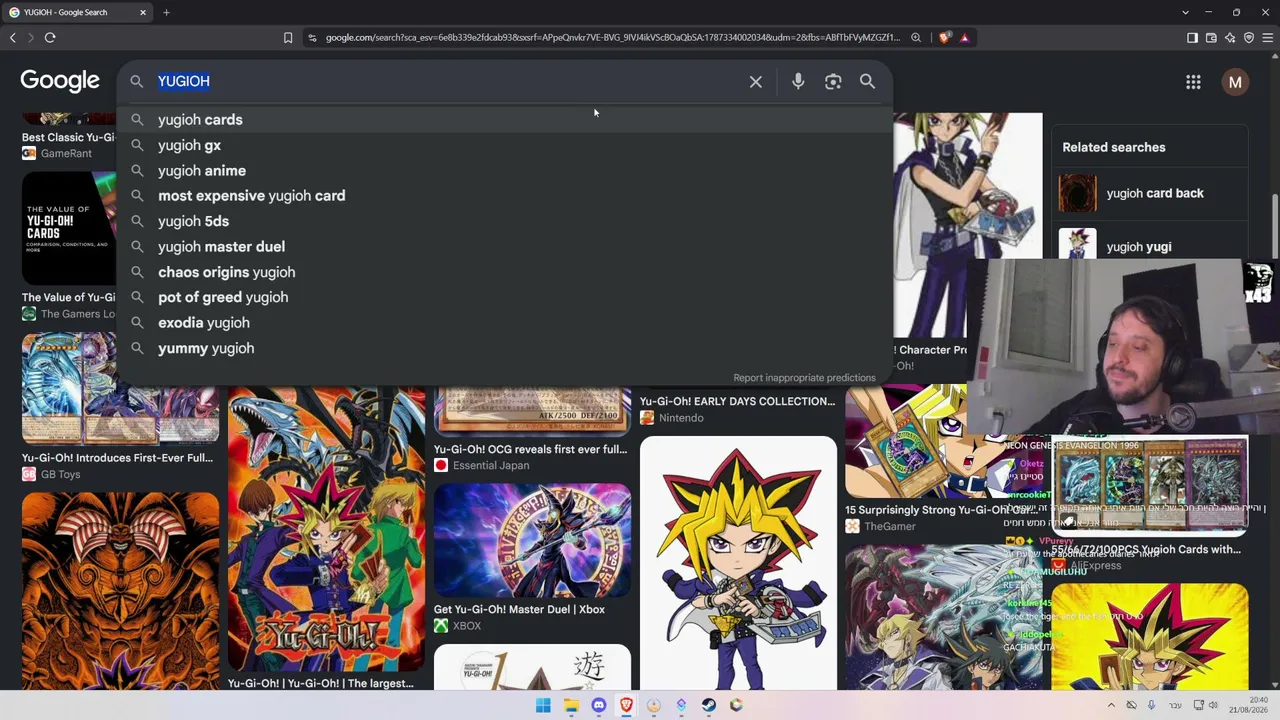Open the Brave Shields lion icon
This screenshot has height=720, width=1280.
pos(944,38)
